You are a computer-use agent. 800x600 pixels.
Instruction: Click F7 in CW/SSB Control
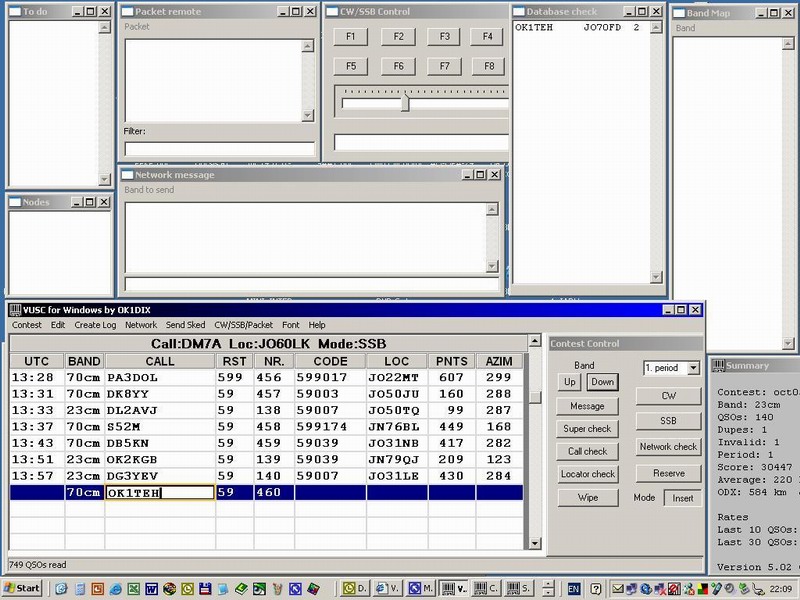tap(444, 66)
